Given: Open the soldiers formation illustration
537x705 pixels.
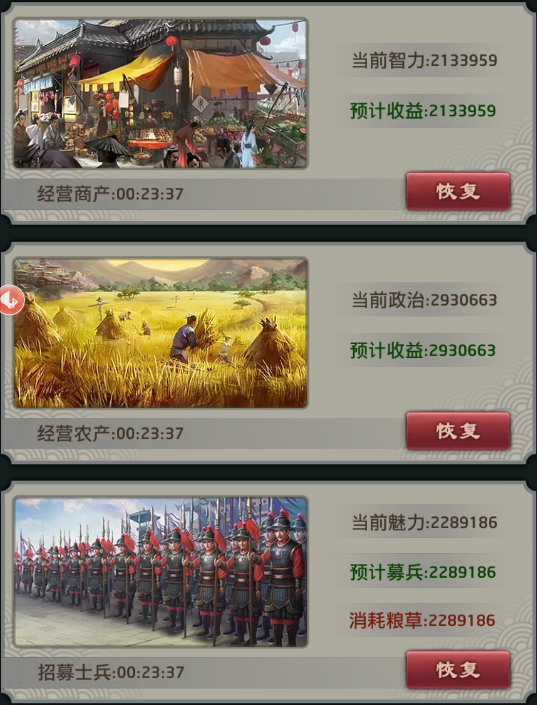Looking at the screenshot, I should tap(161, 572).
